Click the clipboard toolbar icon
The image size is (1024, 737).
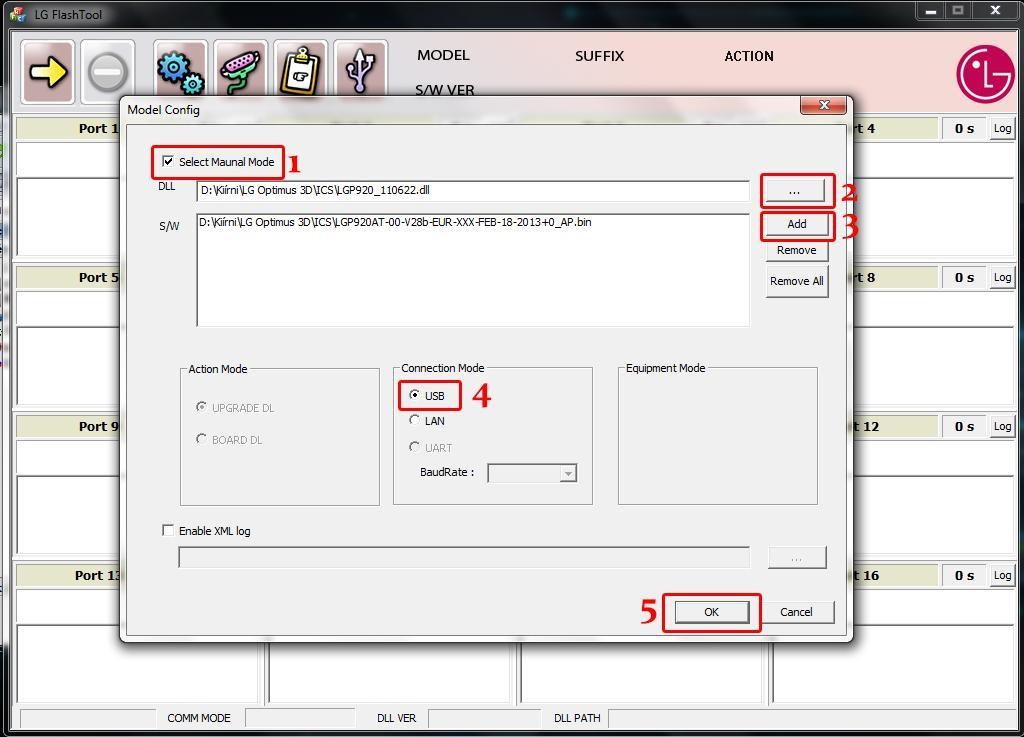[x=300, y=70]
